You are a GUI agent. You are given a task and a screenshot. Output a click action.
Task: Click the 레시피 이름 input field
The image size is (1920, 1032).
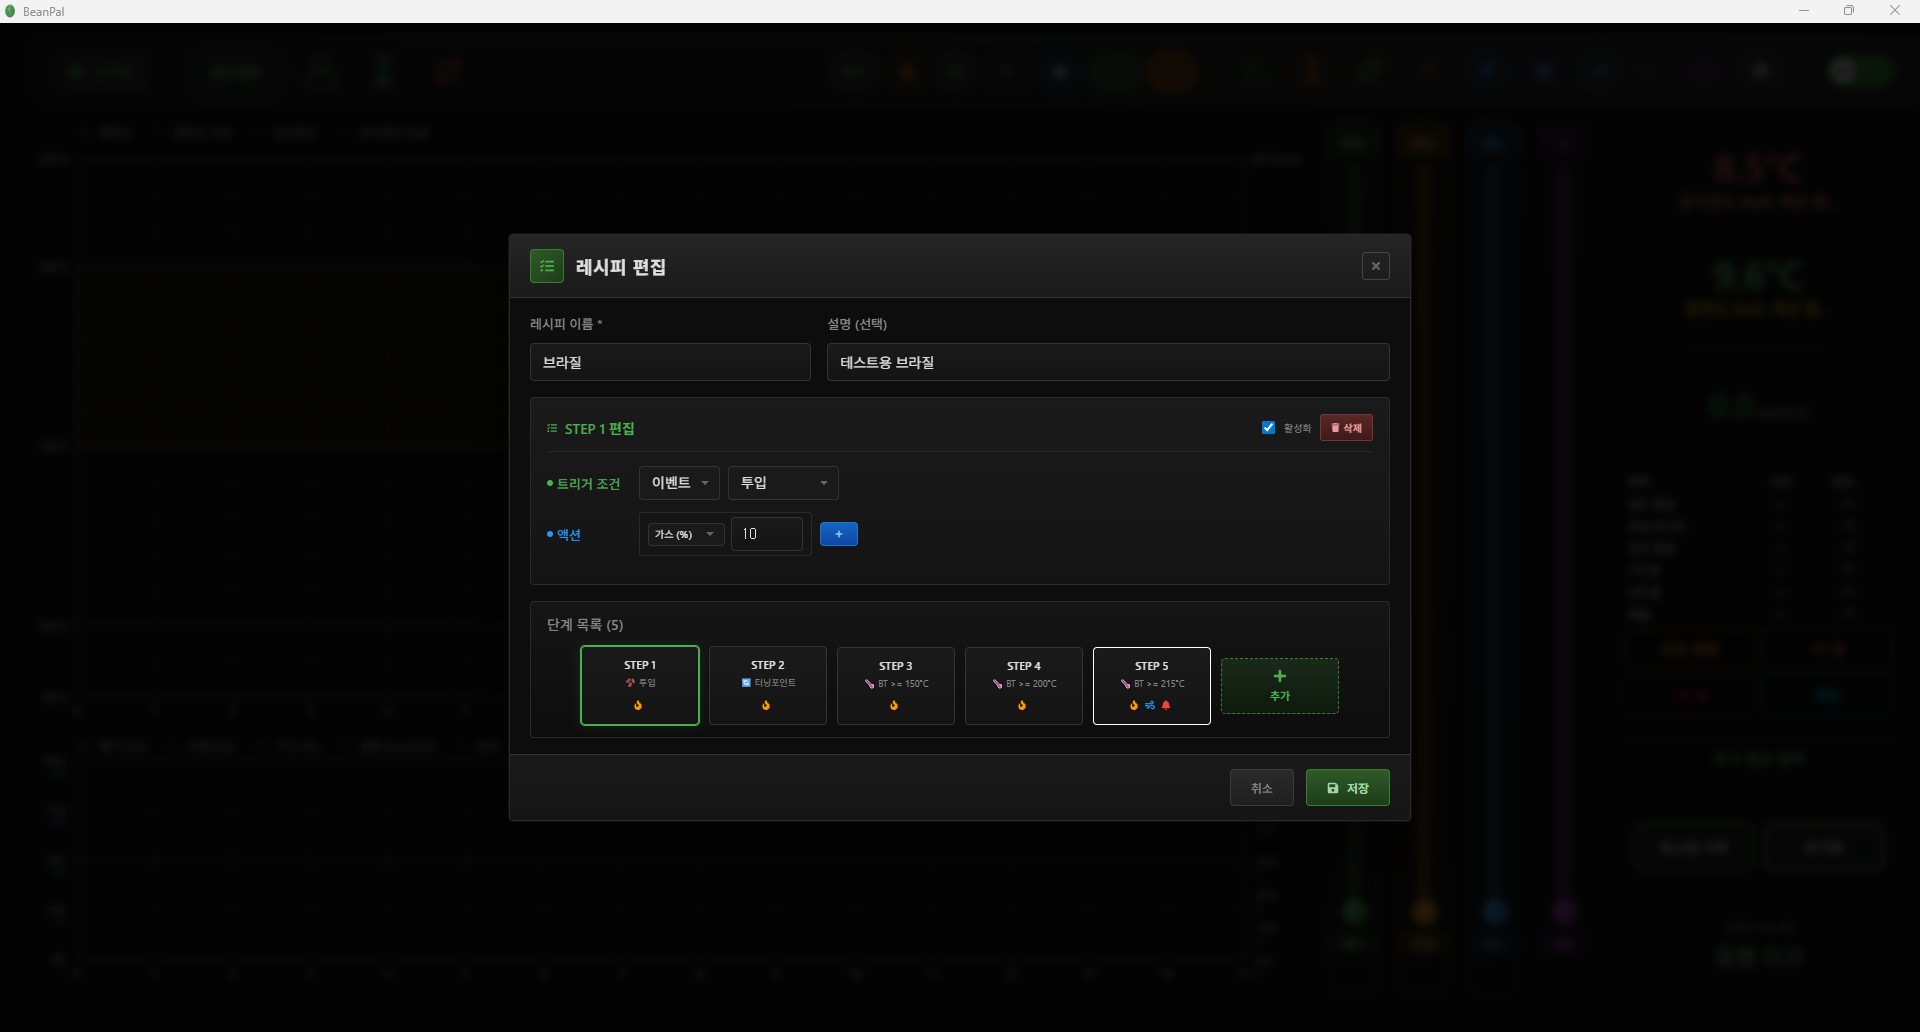point(670,362)
